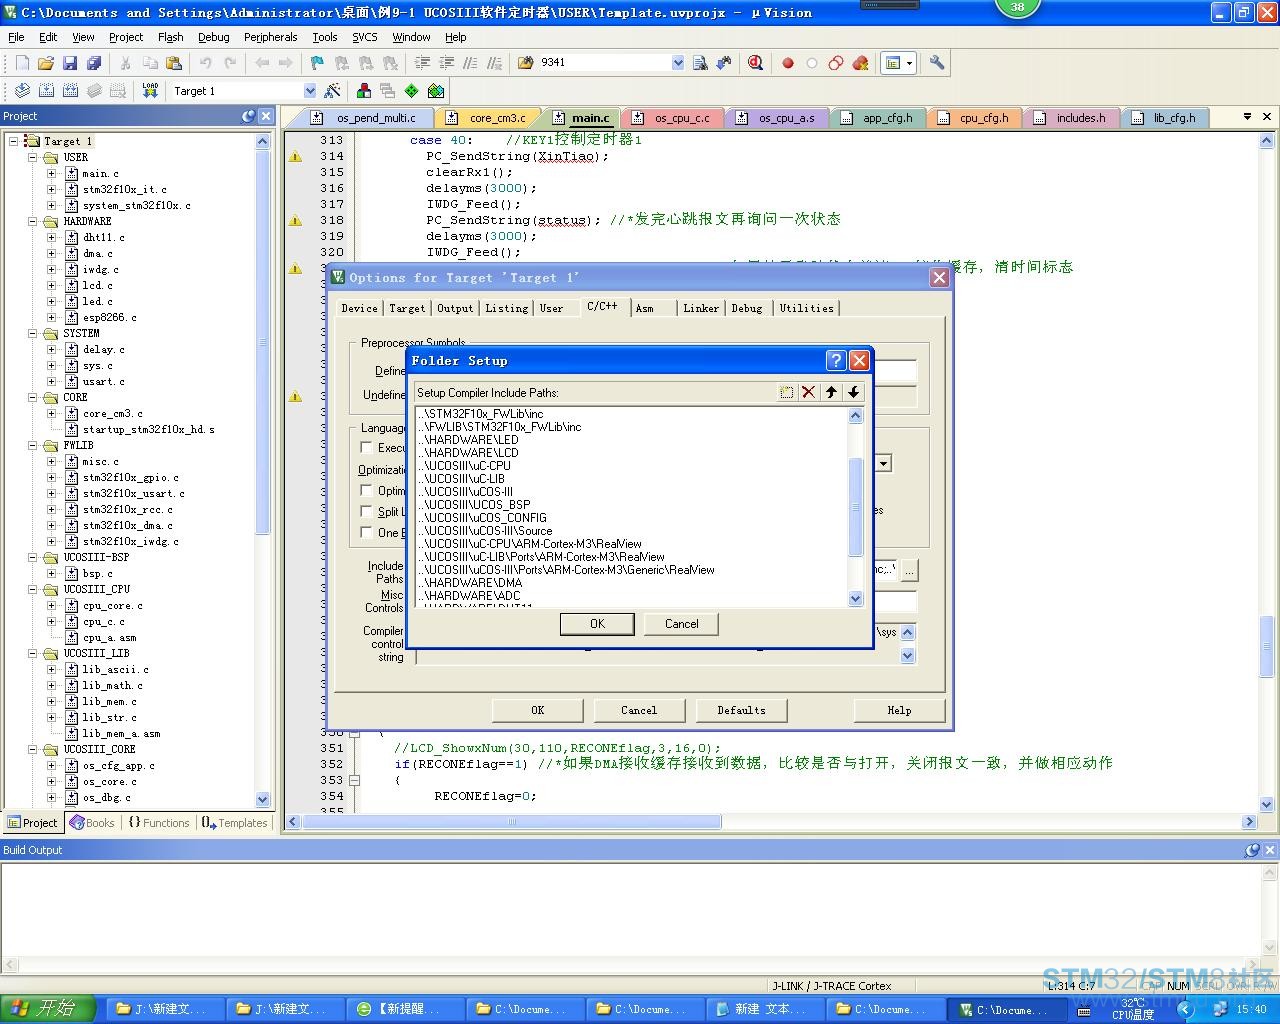Click the Save icon in toolbar

click(70, 63)
